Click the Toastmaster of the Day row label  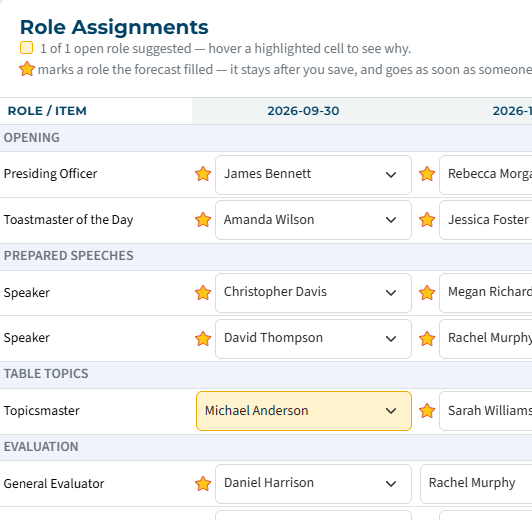click(x=68, y=220)
